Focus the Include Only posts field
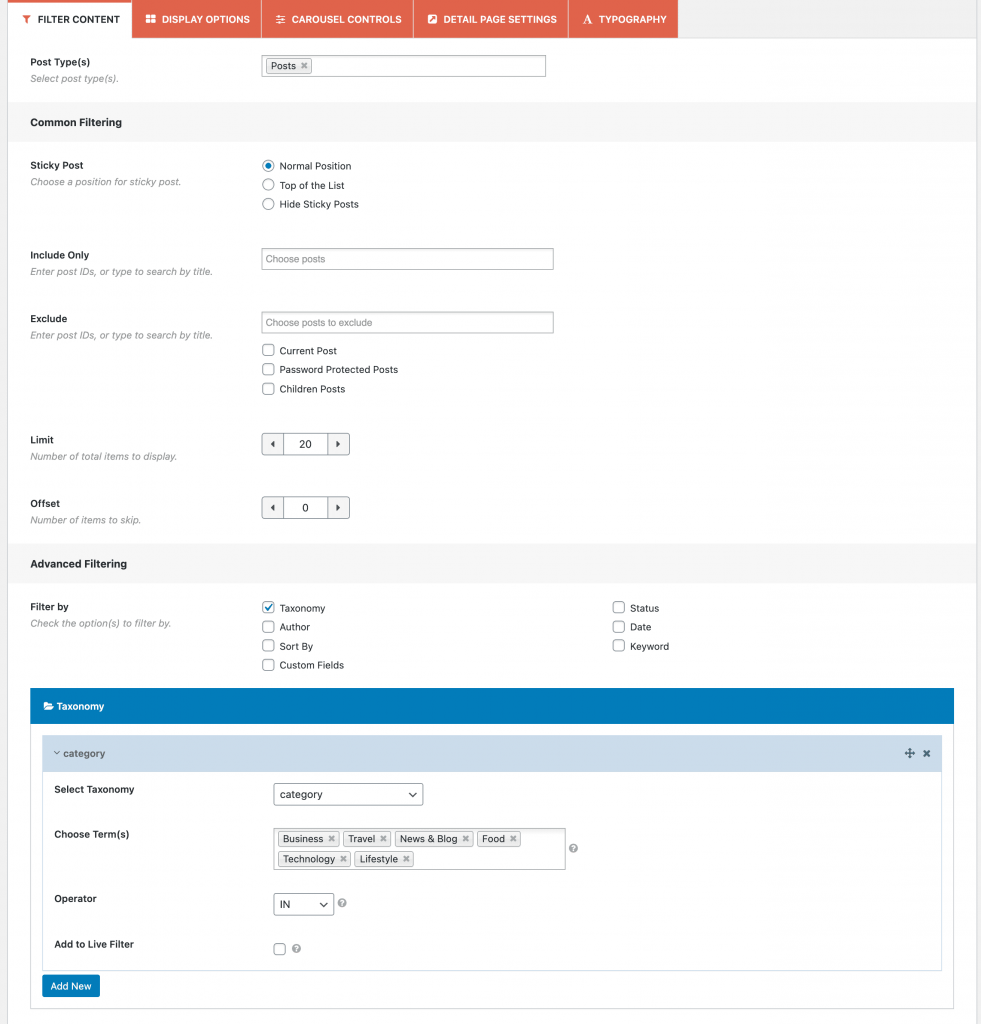Viewport: 981px width, 1024px height. pyautogui.click(x=408, y=259)
